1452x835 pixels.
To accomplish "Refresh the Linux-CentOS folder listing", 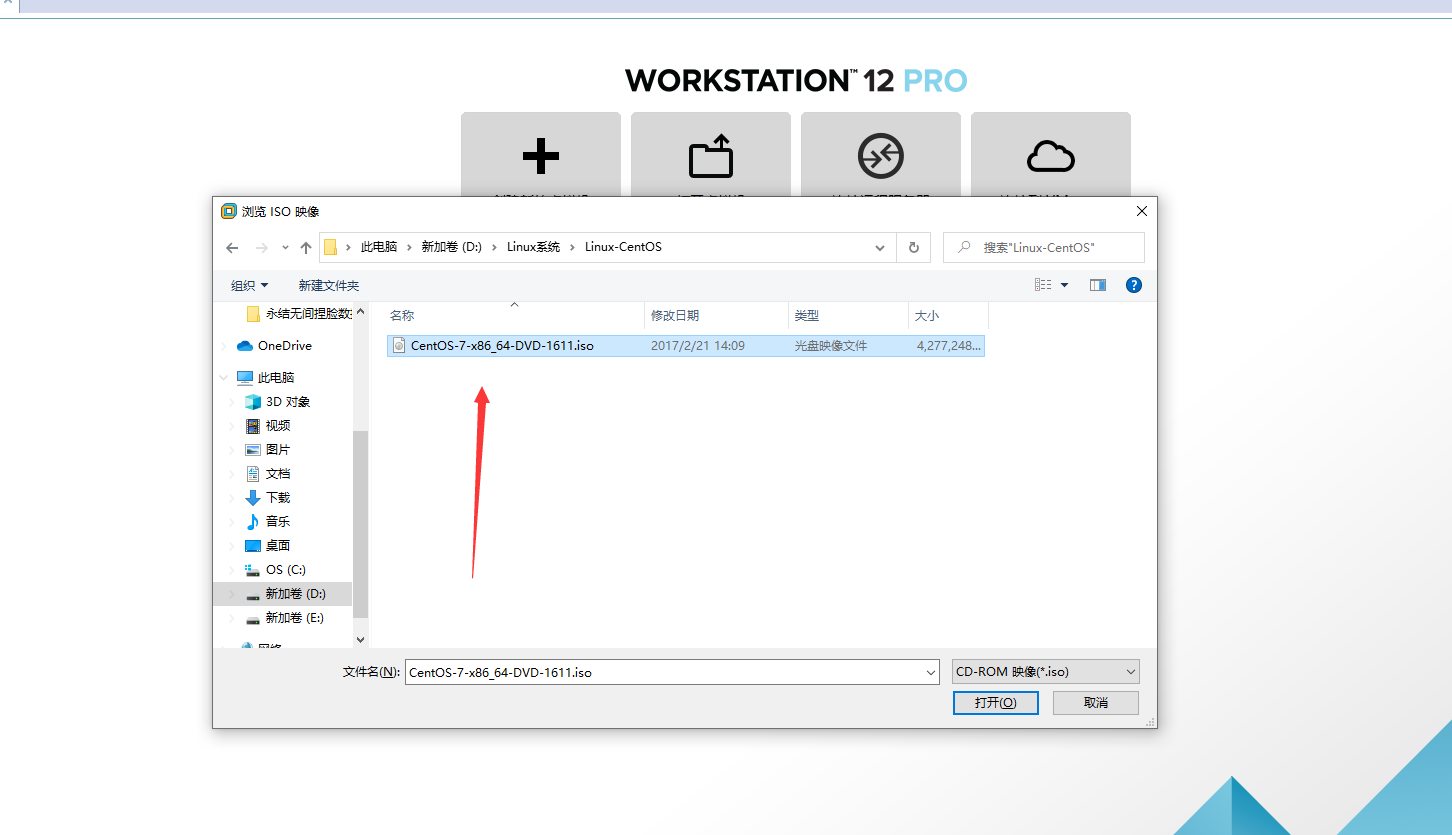I will [x=914, y=247].
